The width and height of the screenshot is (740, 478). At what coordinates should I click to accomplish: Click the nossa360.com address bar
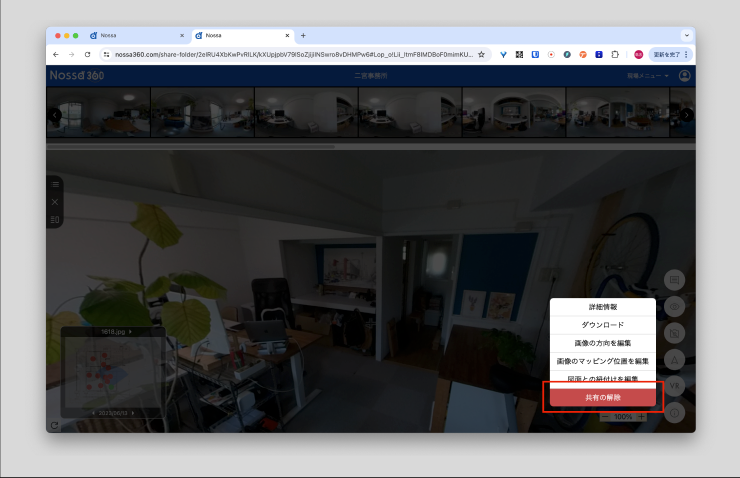(x=294, y=55)
